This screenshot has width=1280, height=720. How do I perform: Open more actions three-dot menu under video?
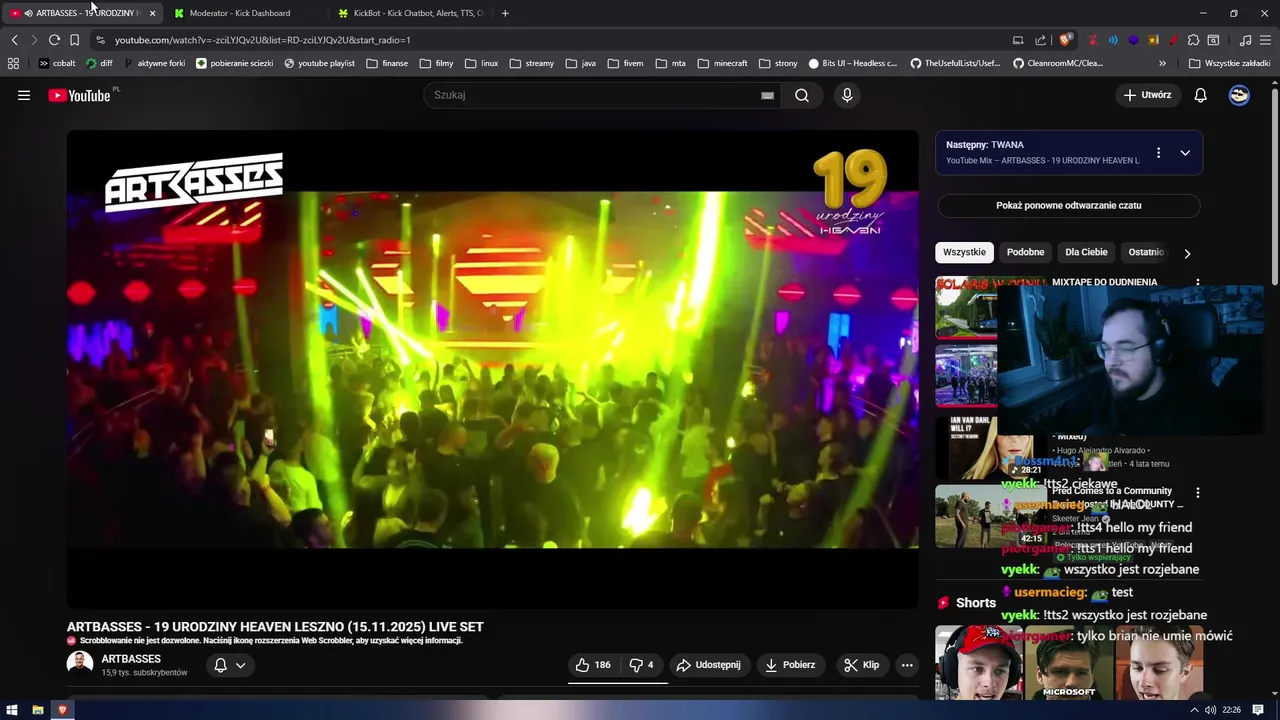tap(907, 665)
